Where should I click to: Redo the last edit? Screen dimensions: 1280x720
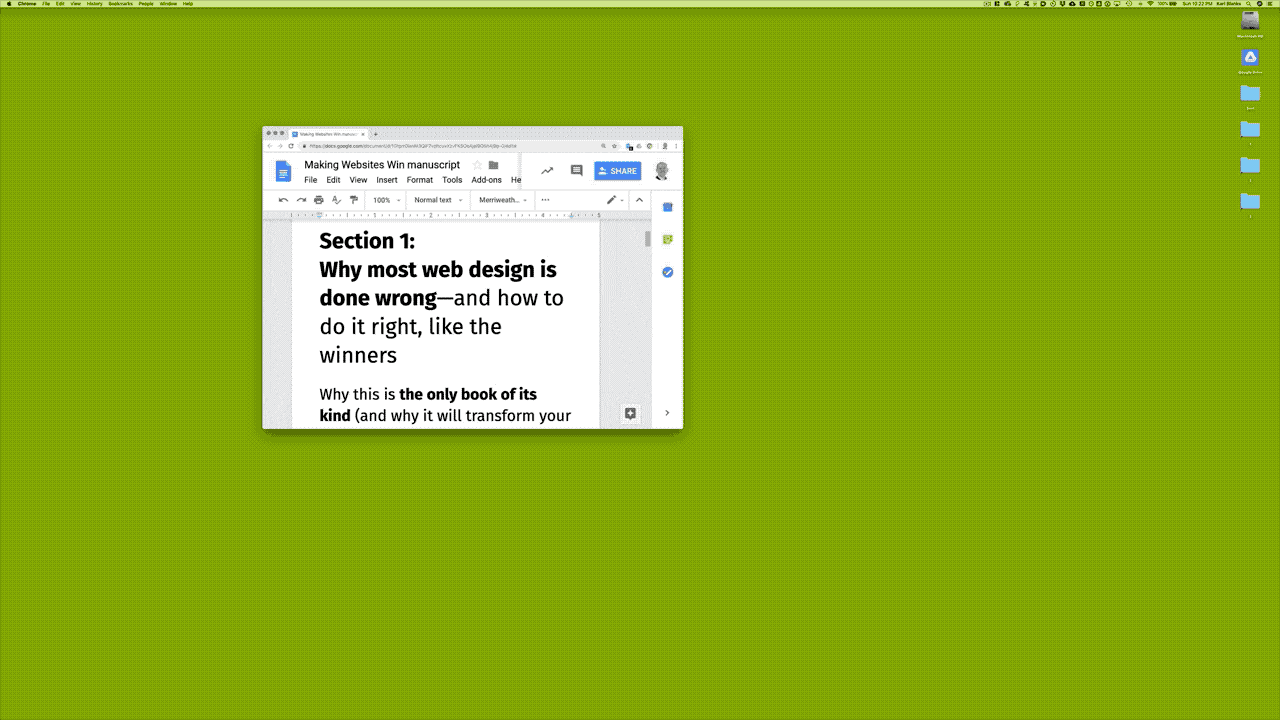[301, 200]
